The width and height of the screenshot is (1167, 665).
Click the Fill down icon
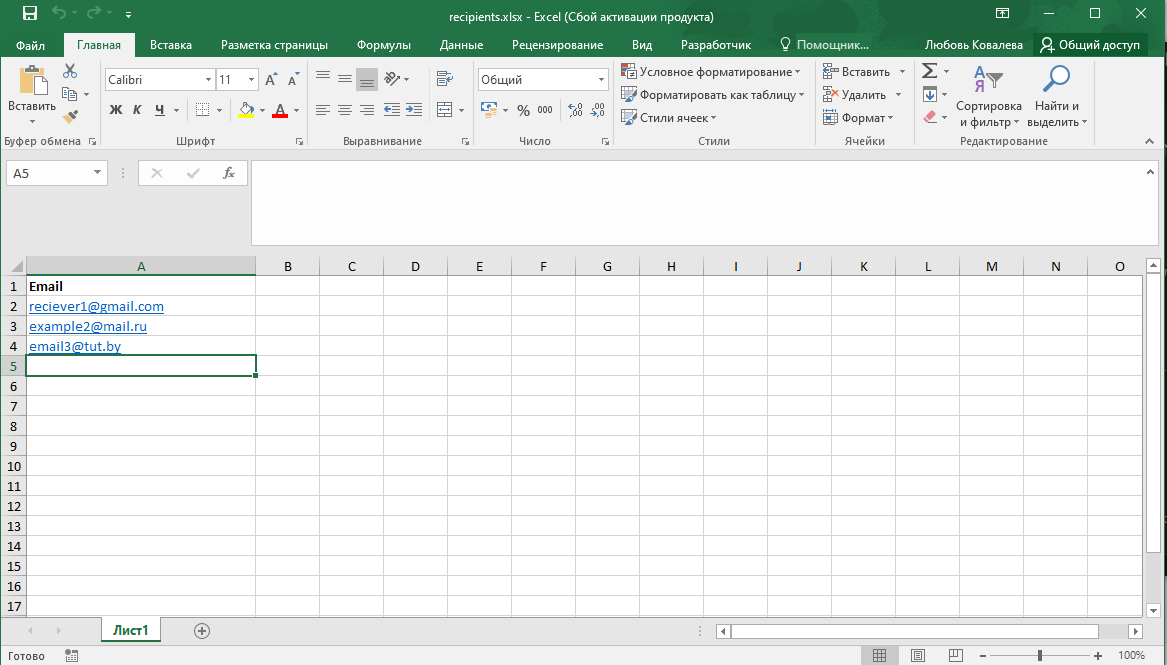click(930, 94)
